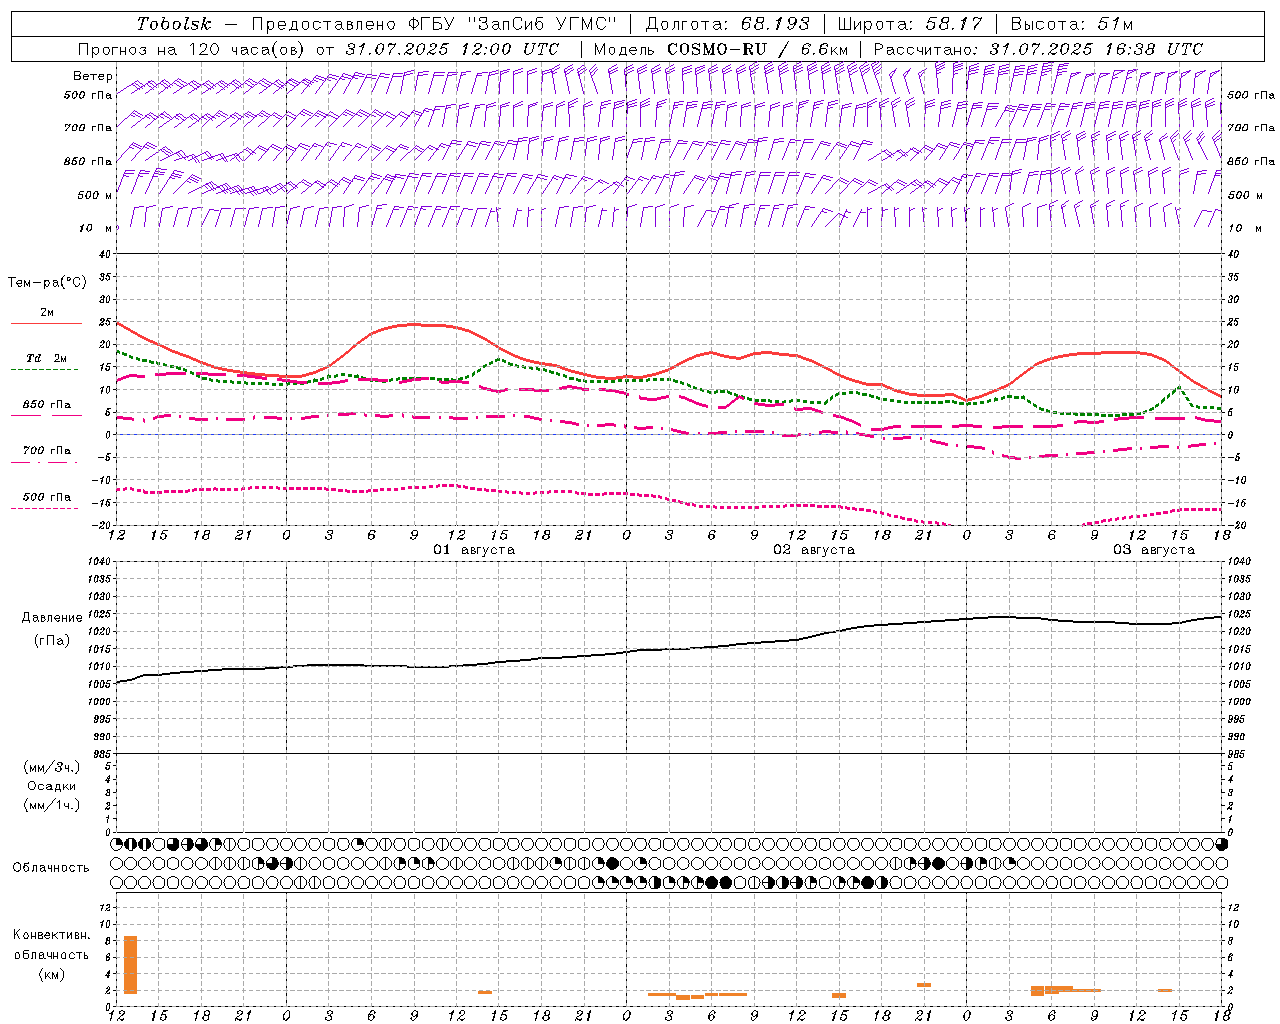The height and width of the screenshot is (1024, 1280).
Task: Click the Тем-ра(°C) axis title
Action: click(47, 283)
